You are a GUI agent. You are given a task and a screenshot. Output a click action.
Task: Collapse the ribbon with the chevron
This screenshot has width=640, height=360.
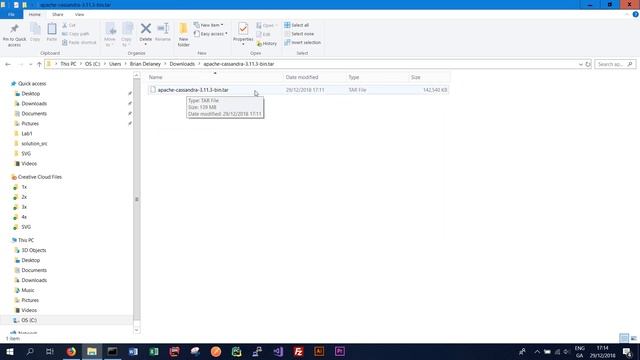[x=627, y=14]
